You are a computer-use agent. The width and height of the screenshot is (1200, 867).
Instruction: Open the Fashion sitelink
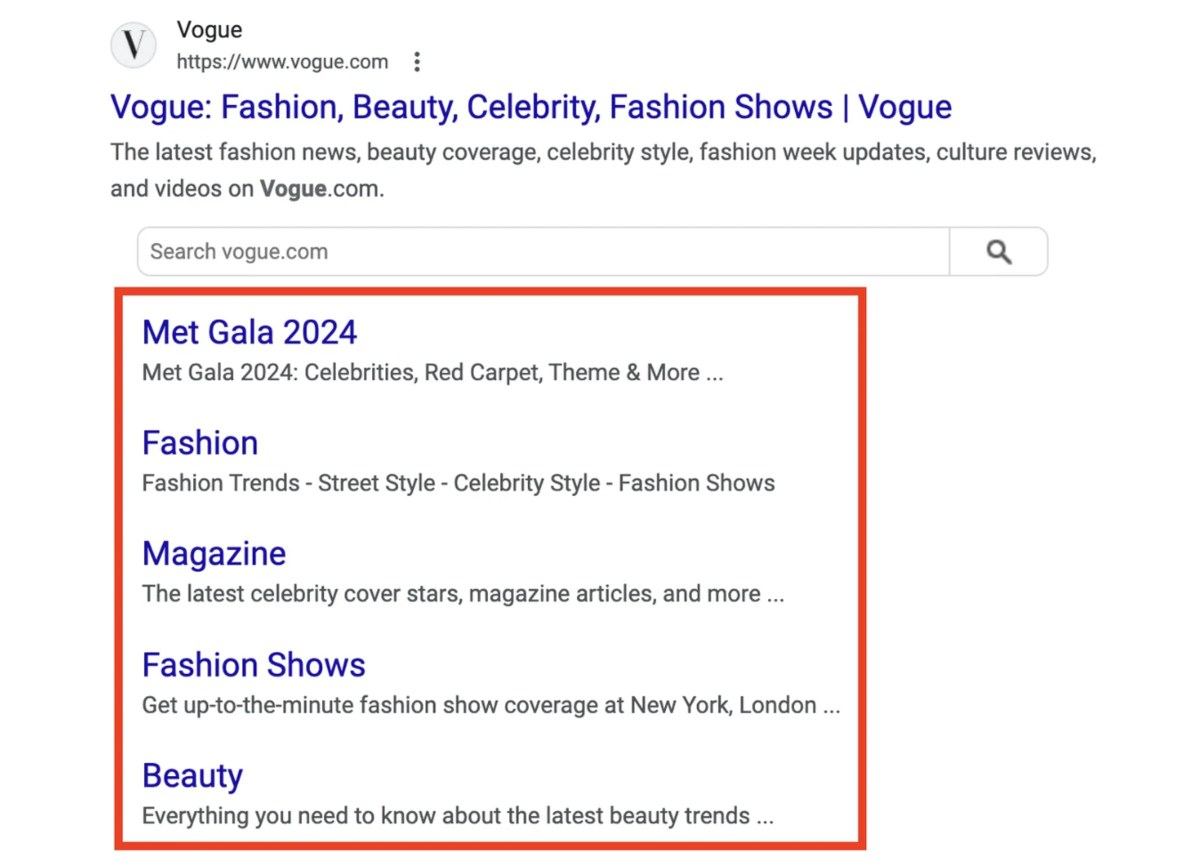click(200, 443)
